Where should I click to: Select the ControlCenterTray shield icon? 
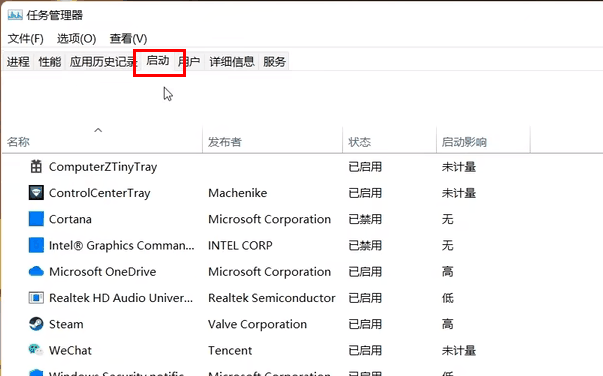click(36, 193)
